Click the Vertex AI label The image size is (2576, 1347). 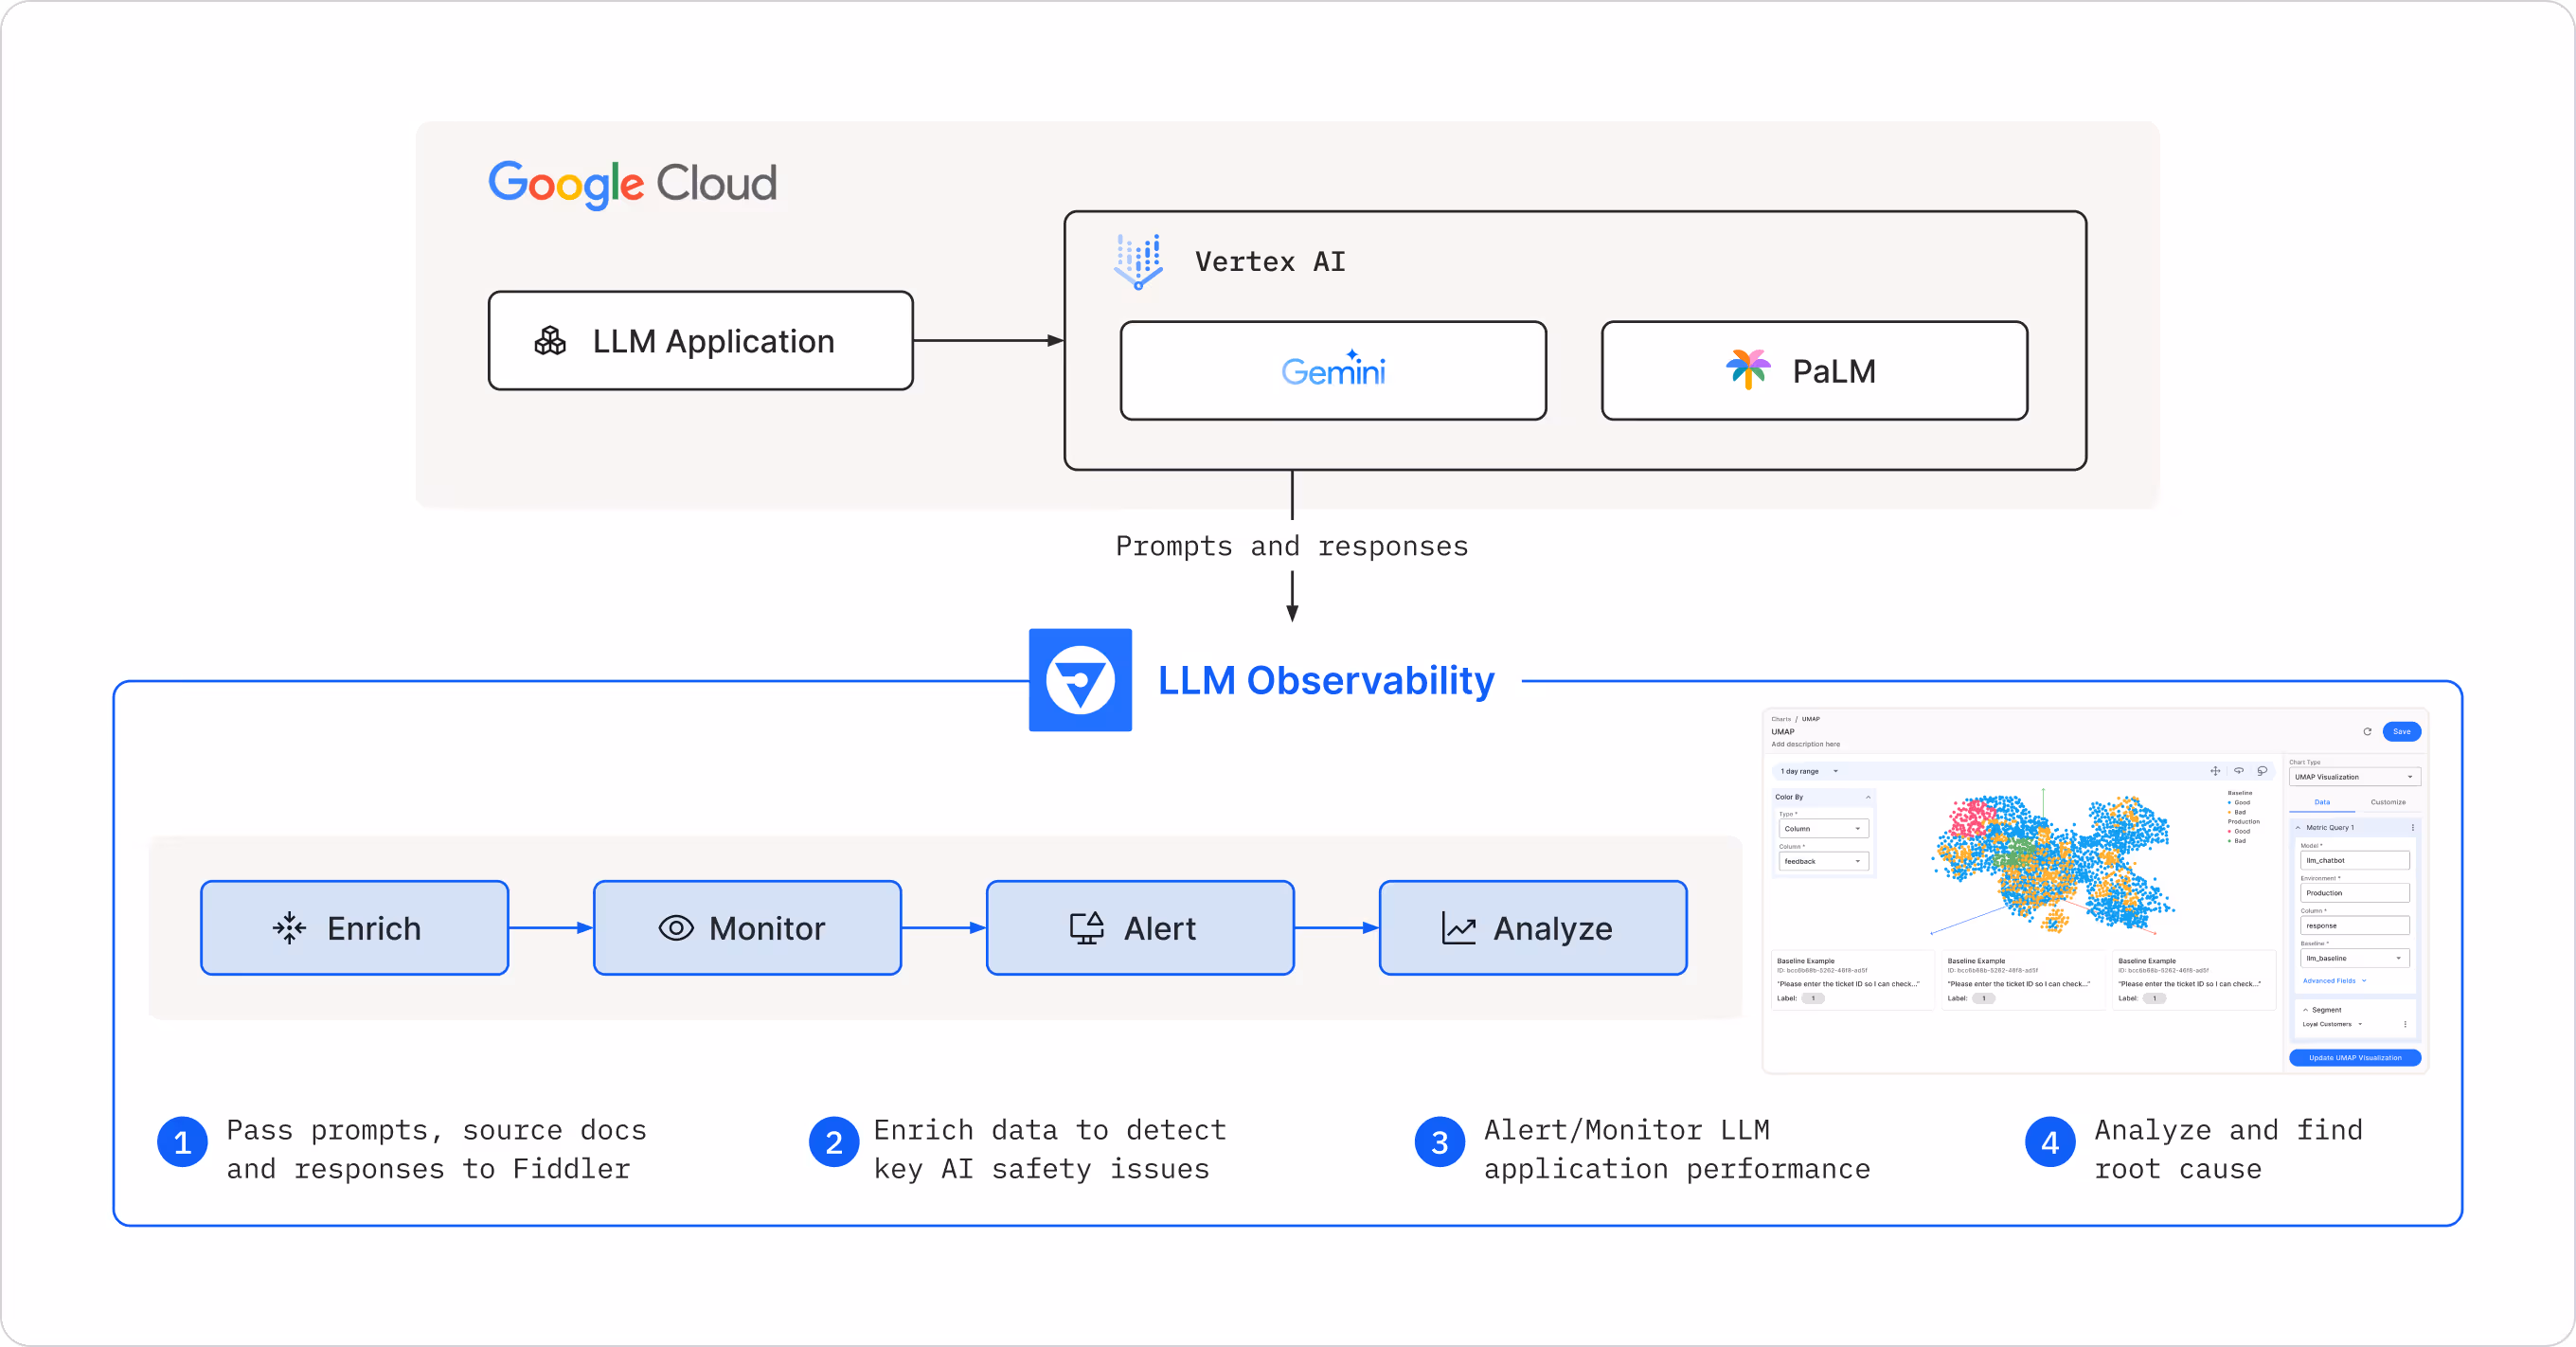[1270, 262]
